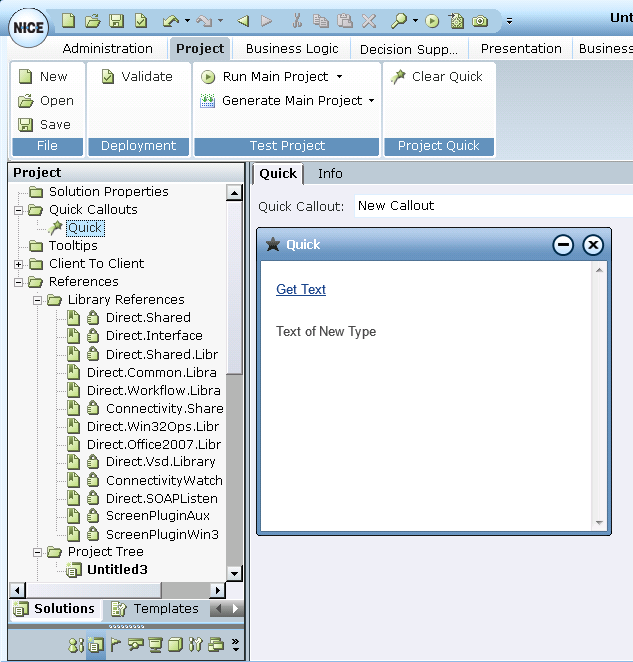The height and width of the screenshot is (662, 633).
Task: Click the camera screenshot icon
Action: 480,20
